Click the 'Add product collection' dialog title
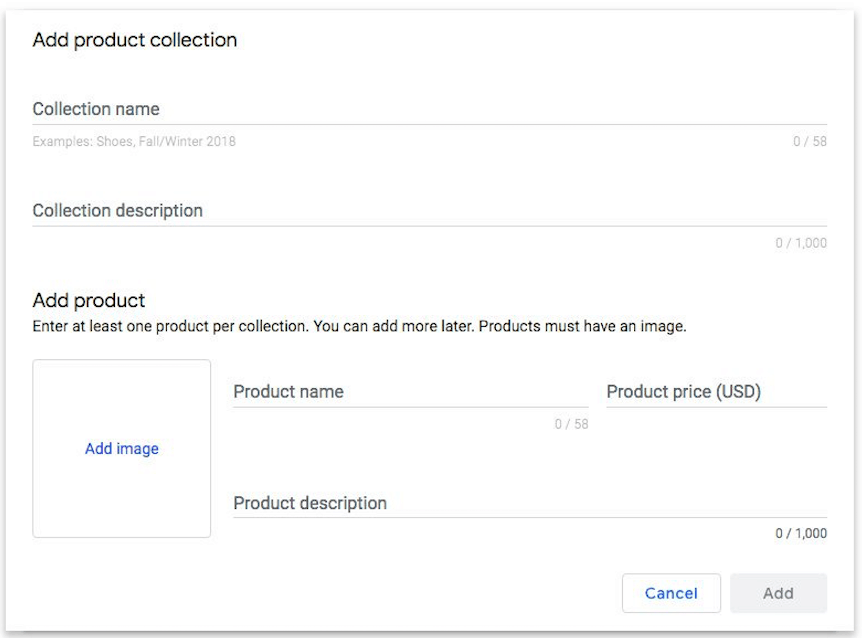 click(135, 40)
